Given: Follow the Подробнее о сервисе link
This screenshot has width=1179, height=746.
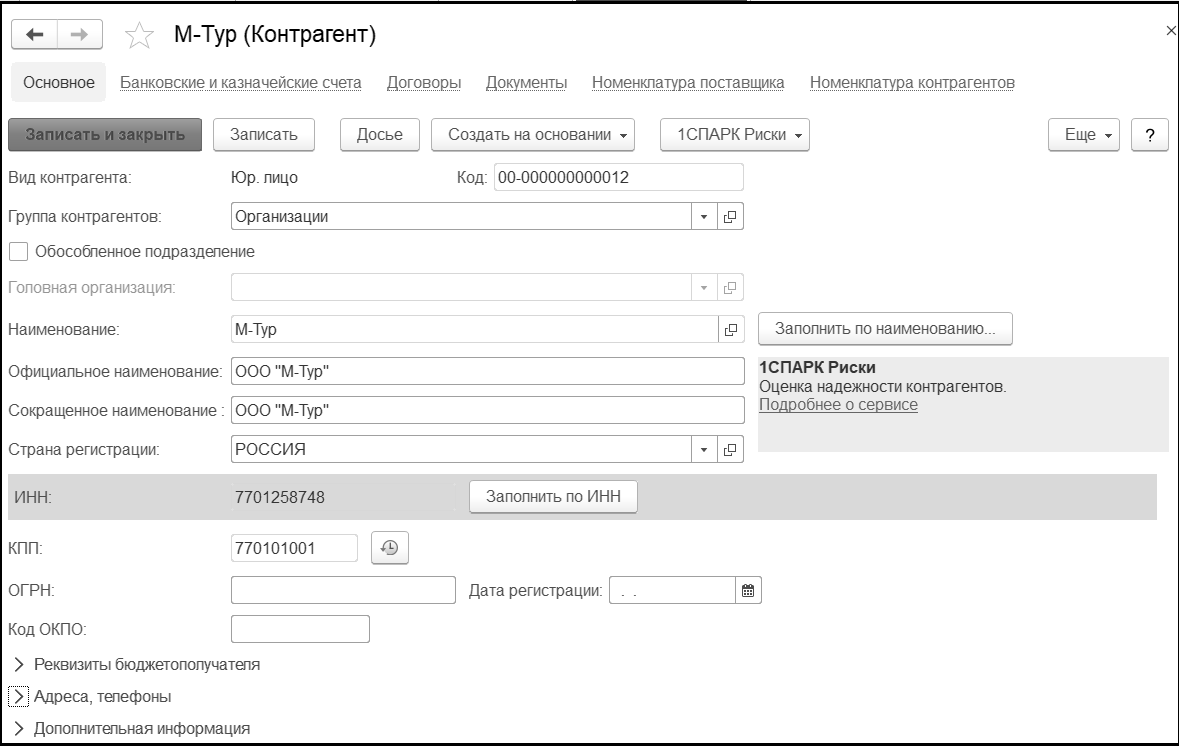Looking at the screenshot, I should tap(838, 405).
